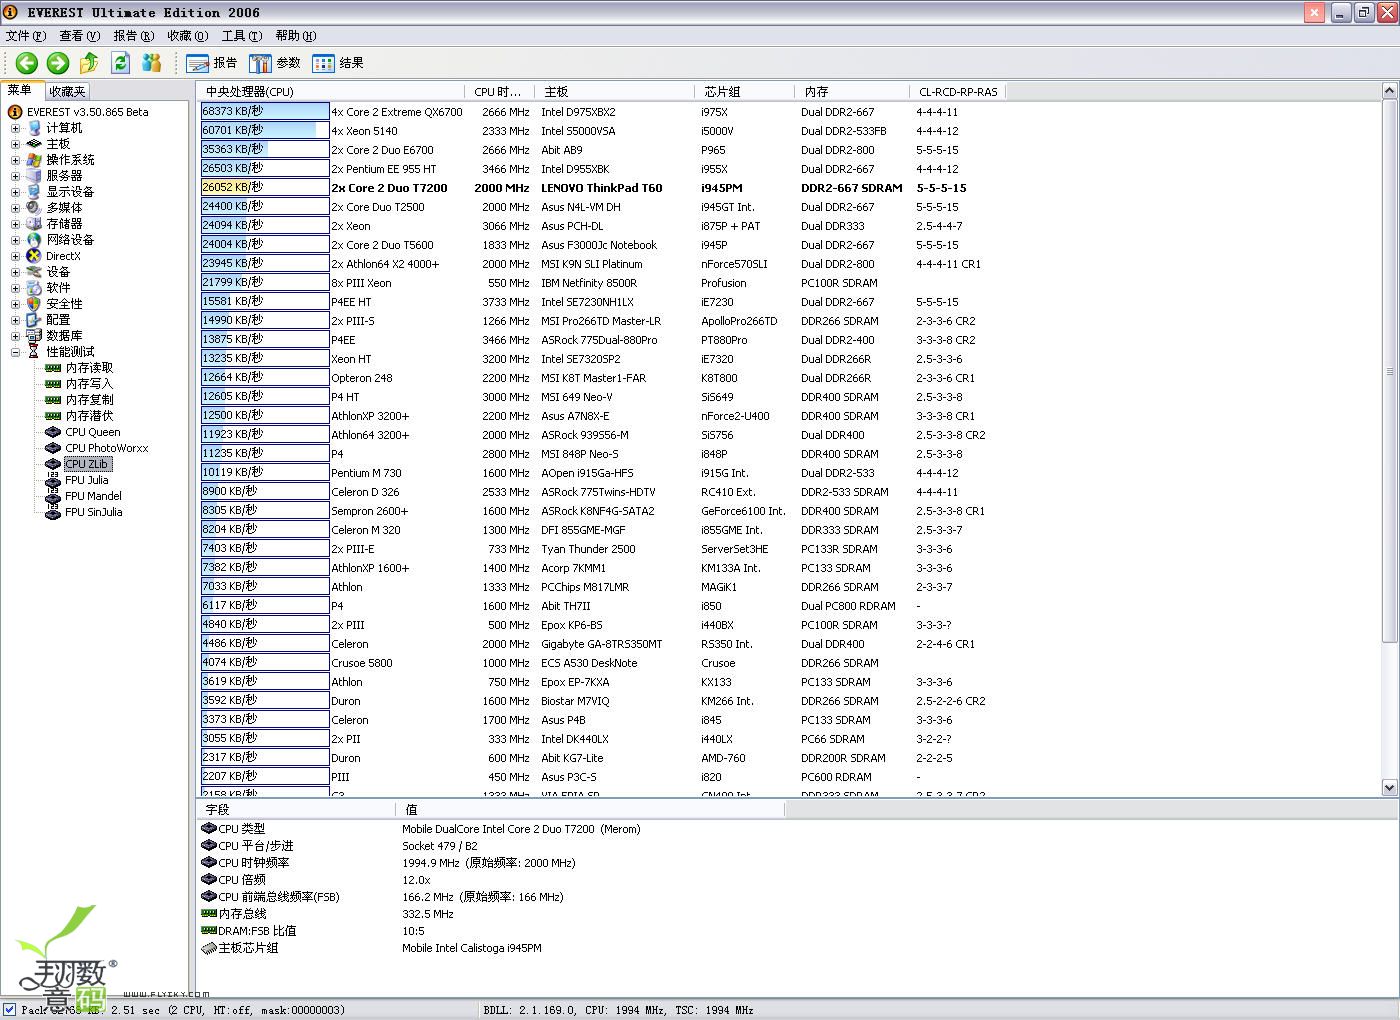This screenshot has height=1020, width=1400.
Task: Click the highlighted 26052 KB/秒 result bar
Action: click(x=265, y=188)
